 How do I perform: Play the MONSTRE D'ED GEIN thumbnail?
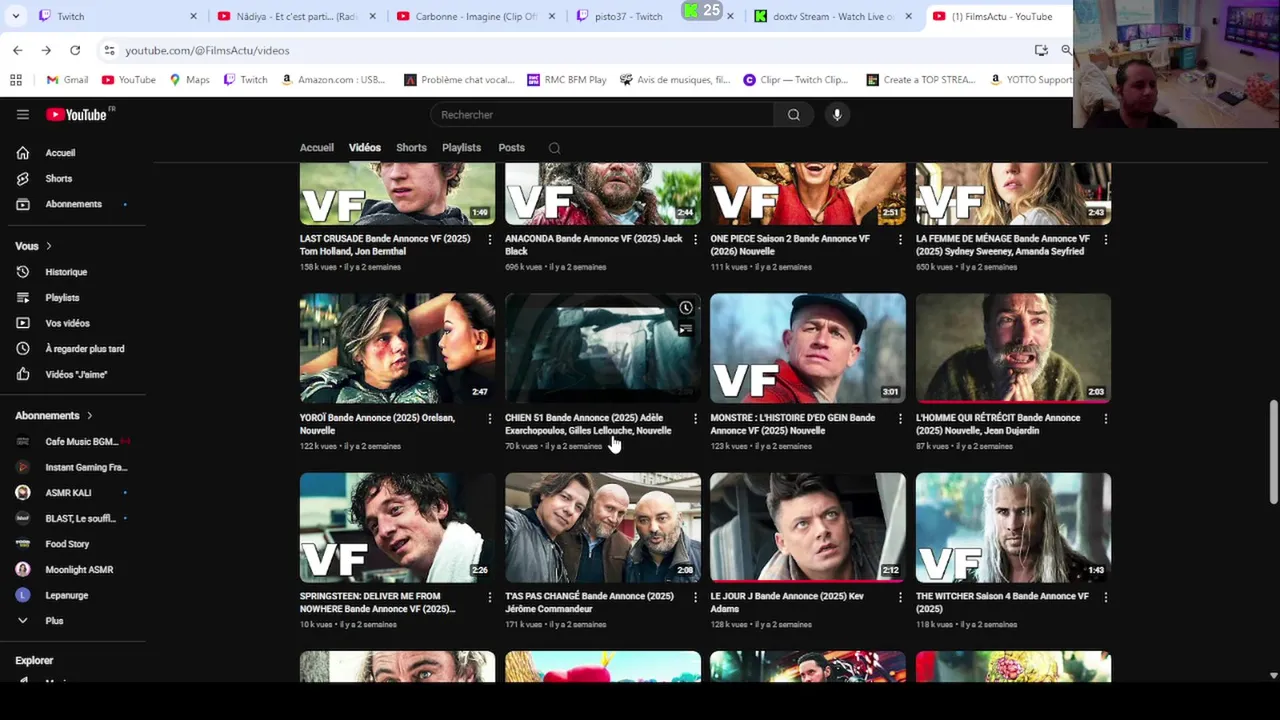point(808,347)
